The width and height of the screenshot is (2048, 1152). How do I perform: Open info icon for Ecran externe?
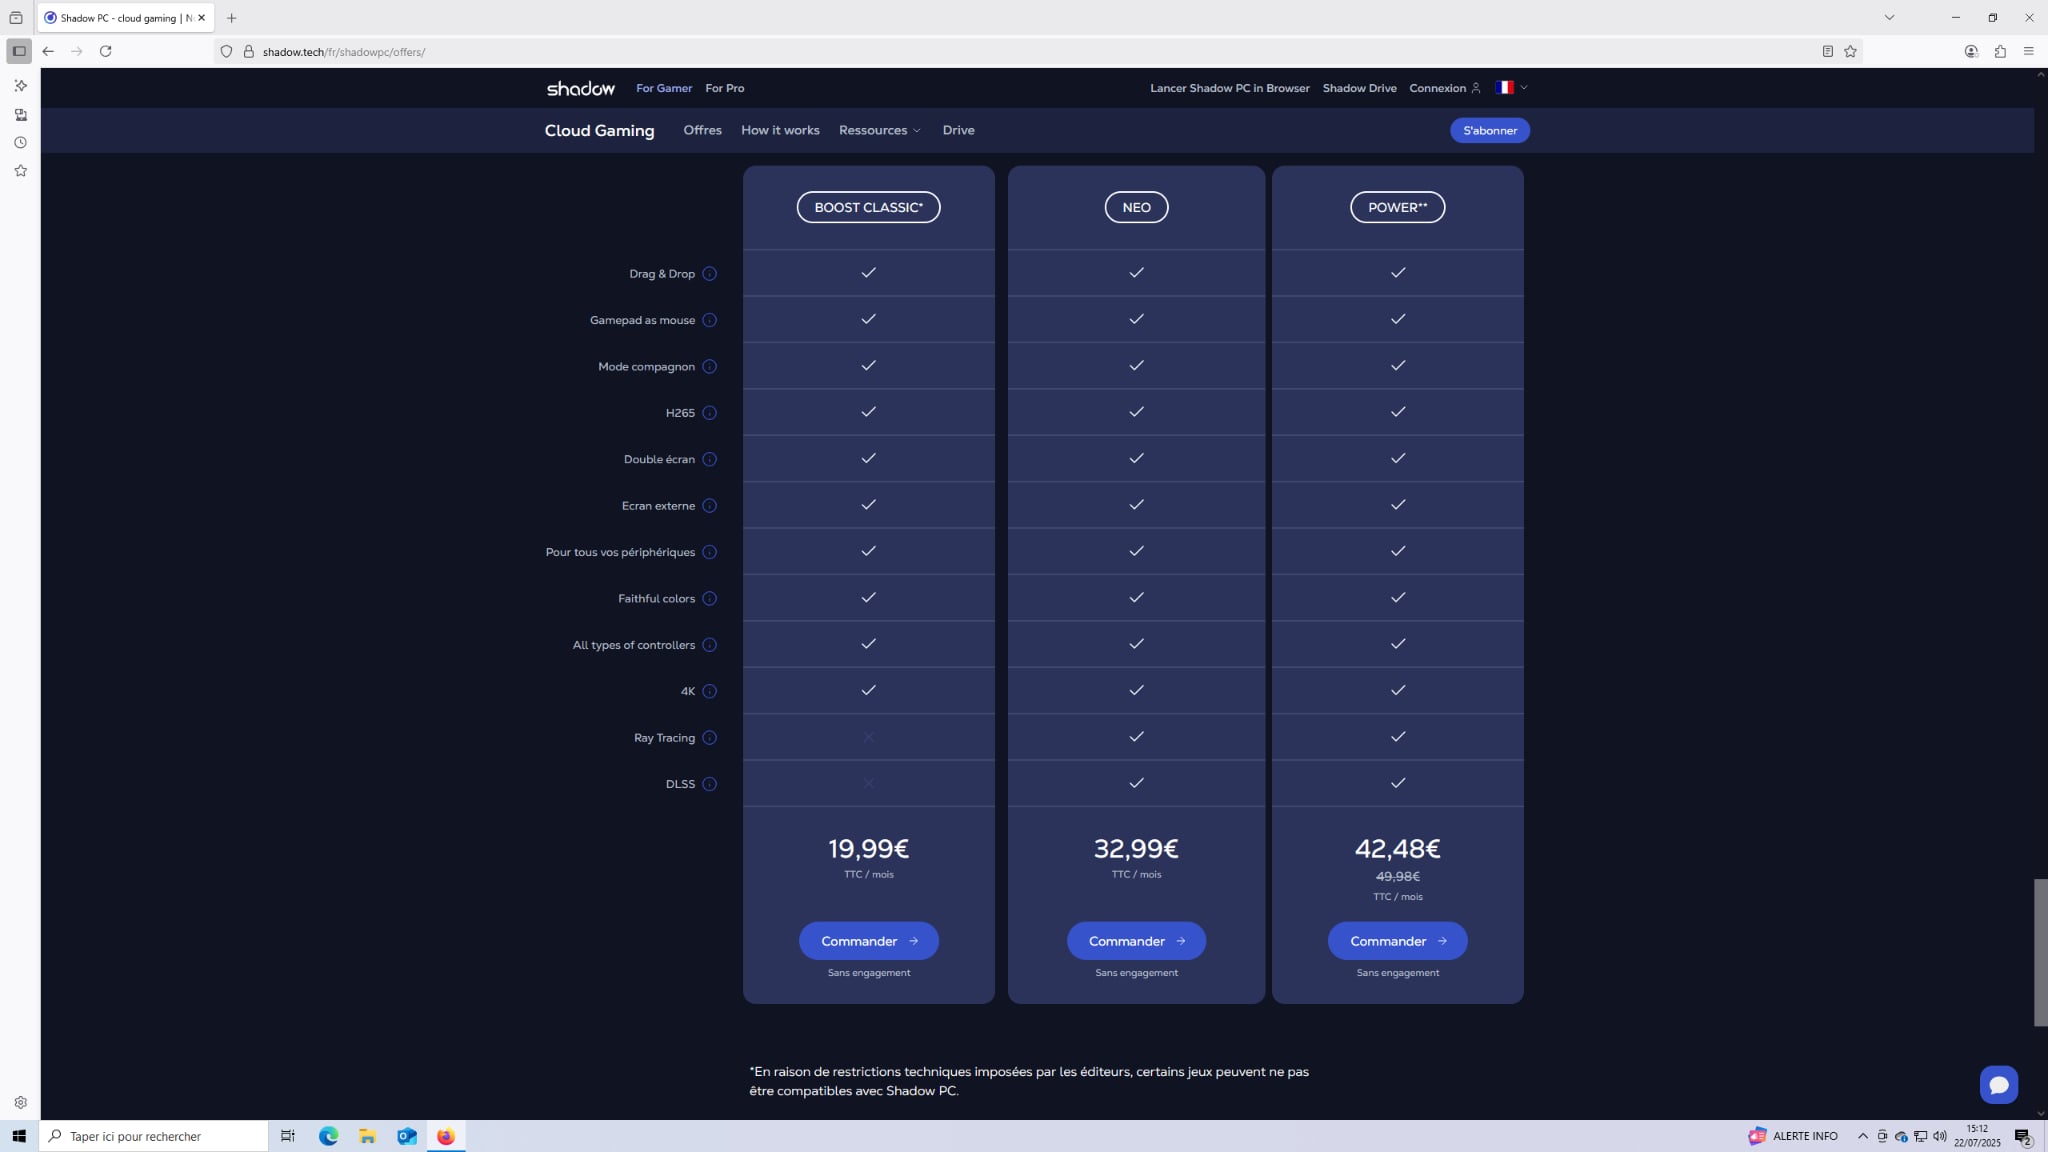709,506
